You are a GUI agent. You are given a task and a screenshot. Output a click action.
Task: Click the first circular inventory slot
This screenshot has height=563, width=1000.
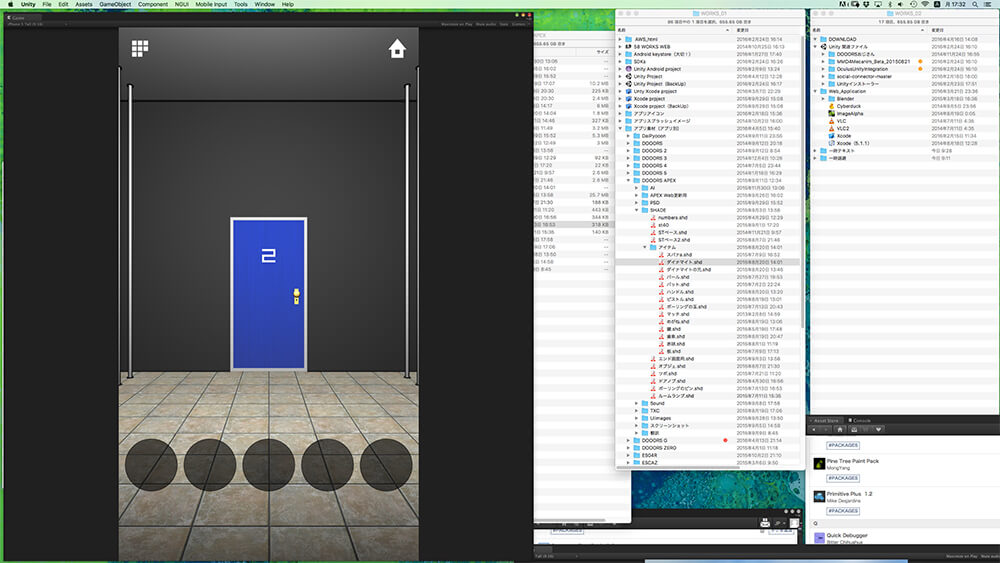[154, 467]
